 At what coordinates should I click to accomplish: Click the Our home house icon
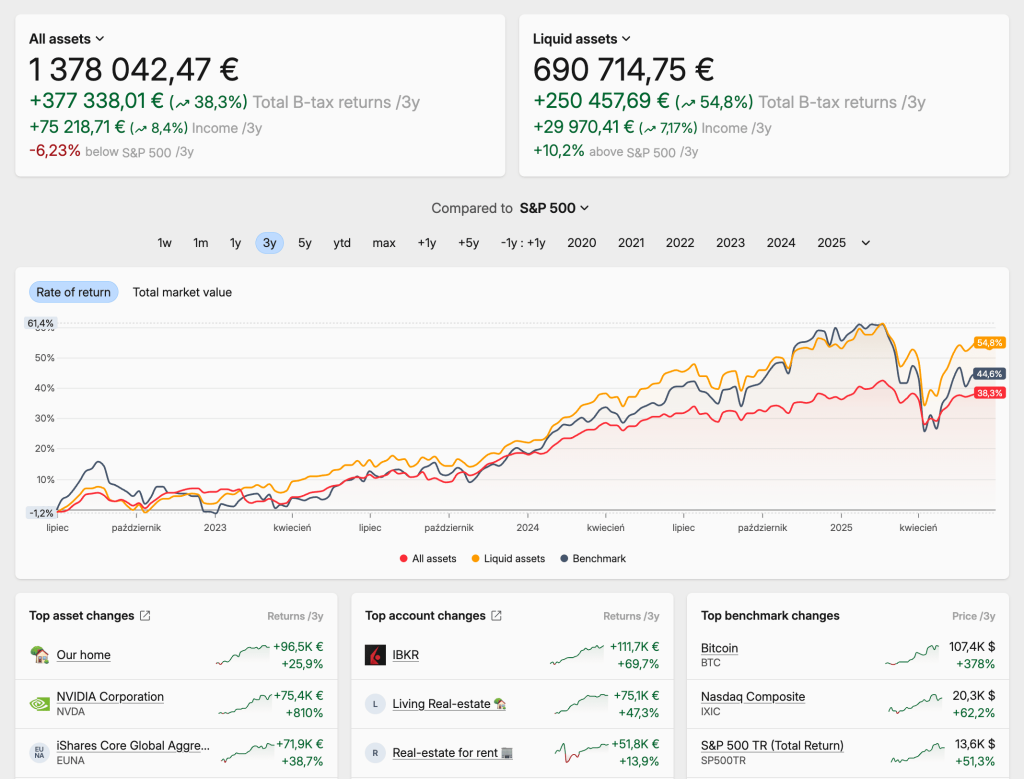coord(40,654)
